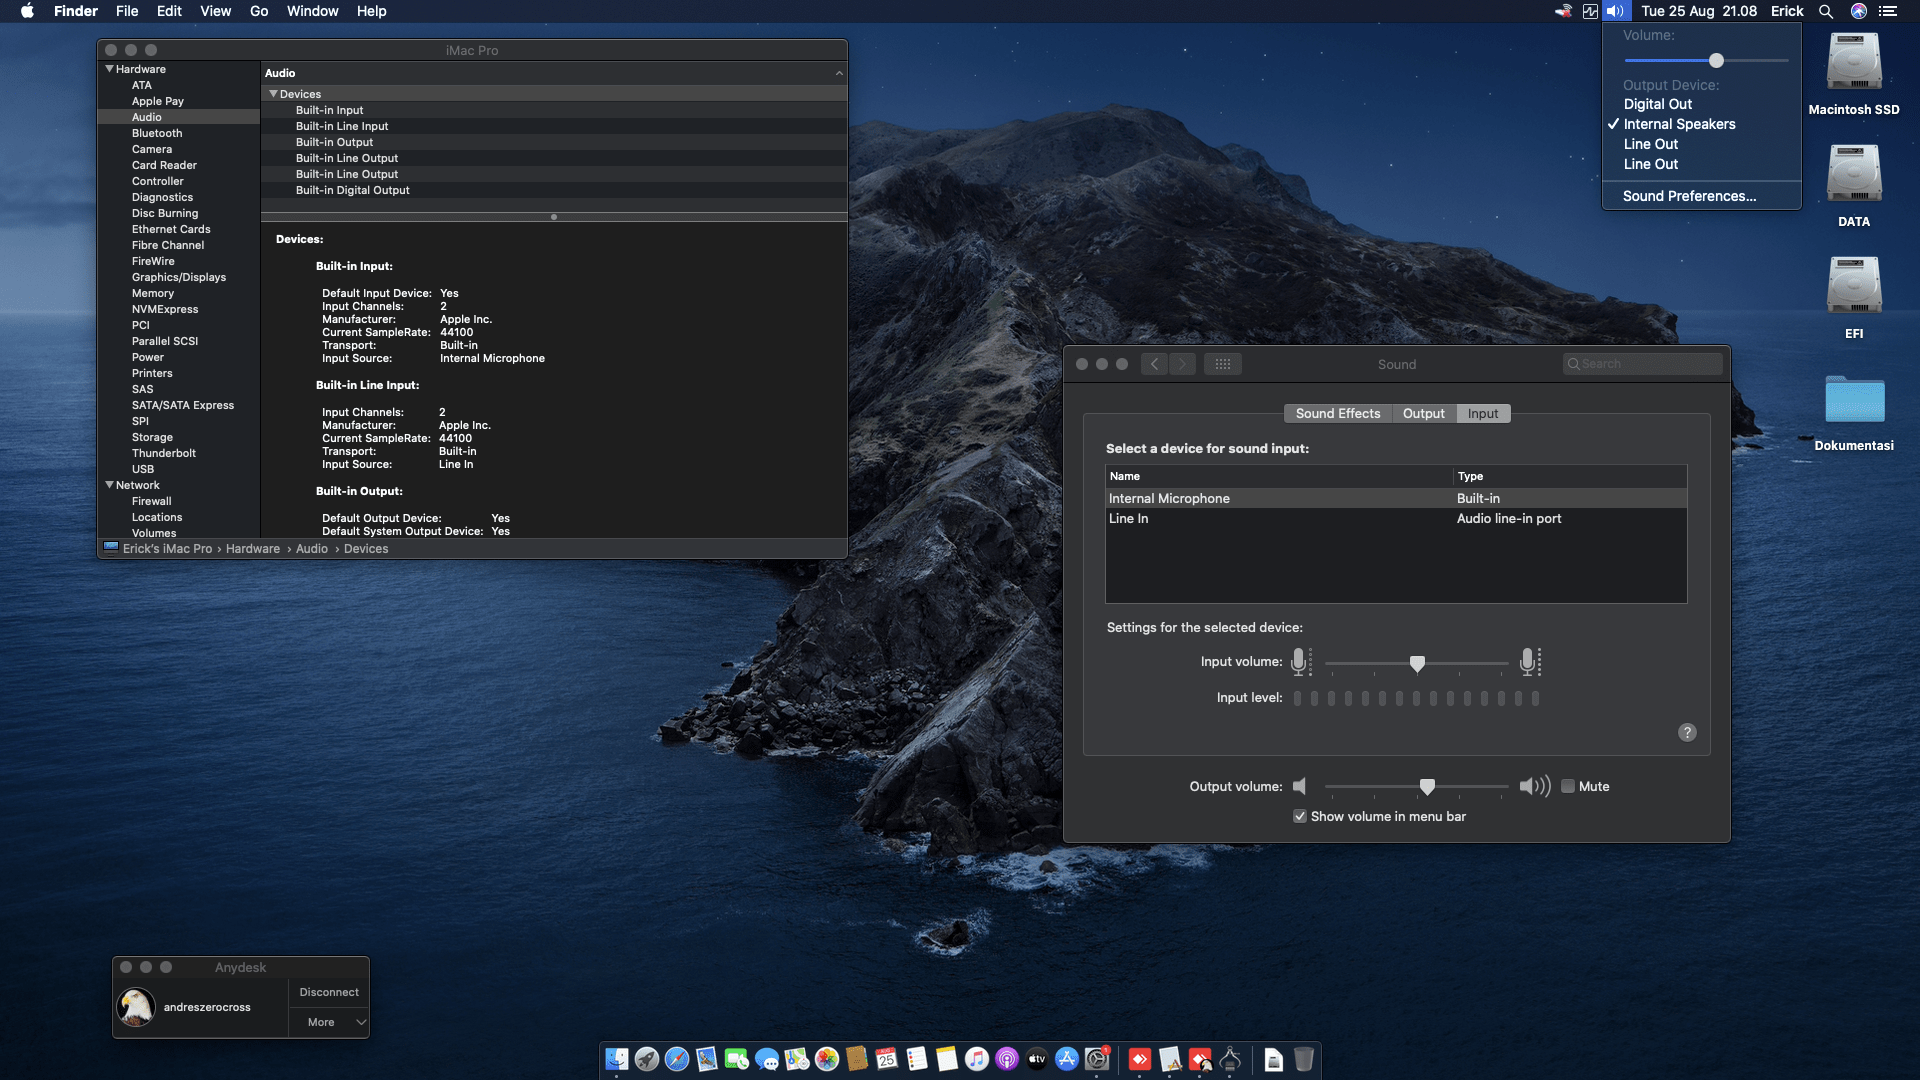Select Internal Microphone input device row
The width and height of the screenshot is (1920, 1080).
[x=1396, y=498]
